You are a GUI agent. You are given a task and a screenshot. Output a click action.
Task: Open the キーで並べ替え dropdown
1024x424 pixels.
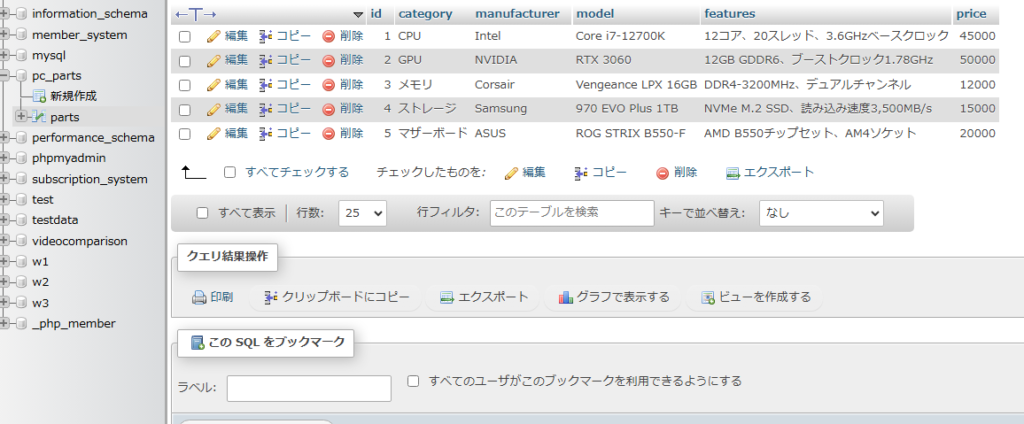pyautogui.click(x=821, y=213)
